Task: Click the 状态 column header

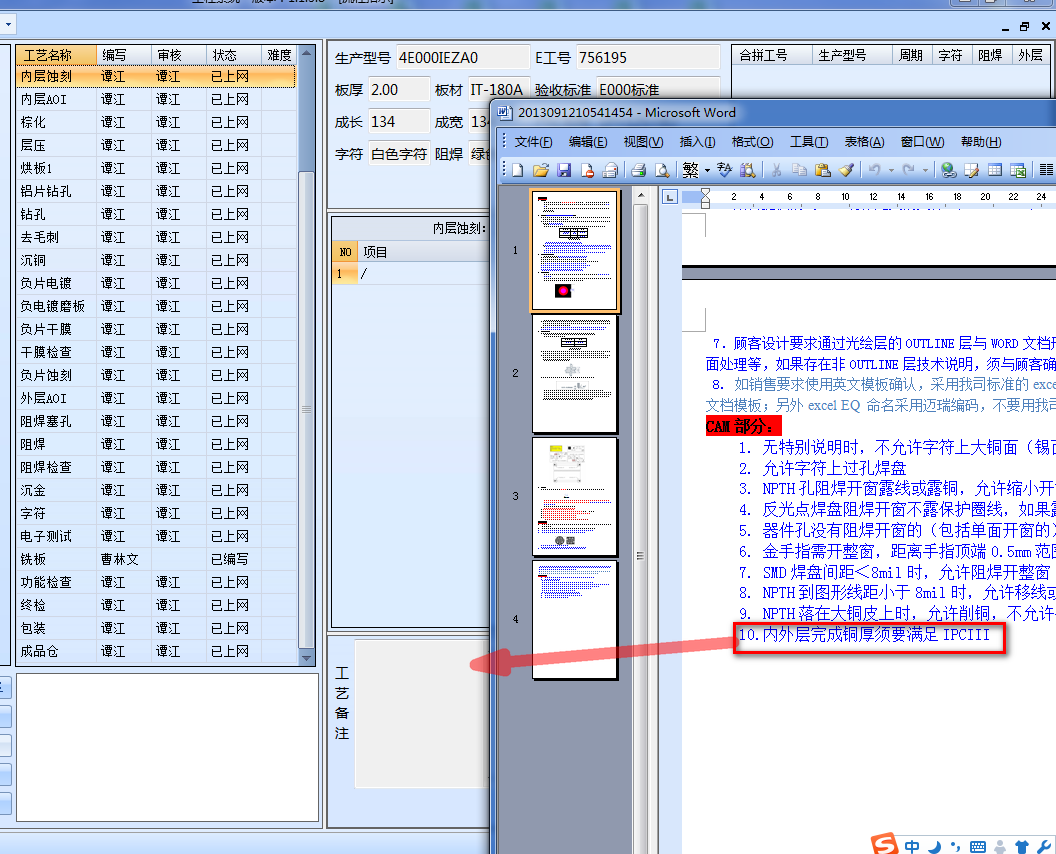Action: (234, 55)
